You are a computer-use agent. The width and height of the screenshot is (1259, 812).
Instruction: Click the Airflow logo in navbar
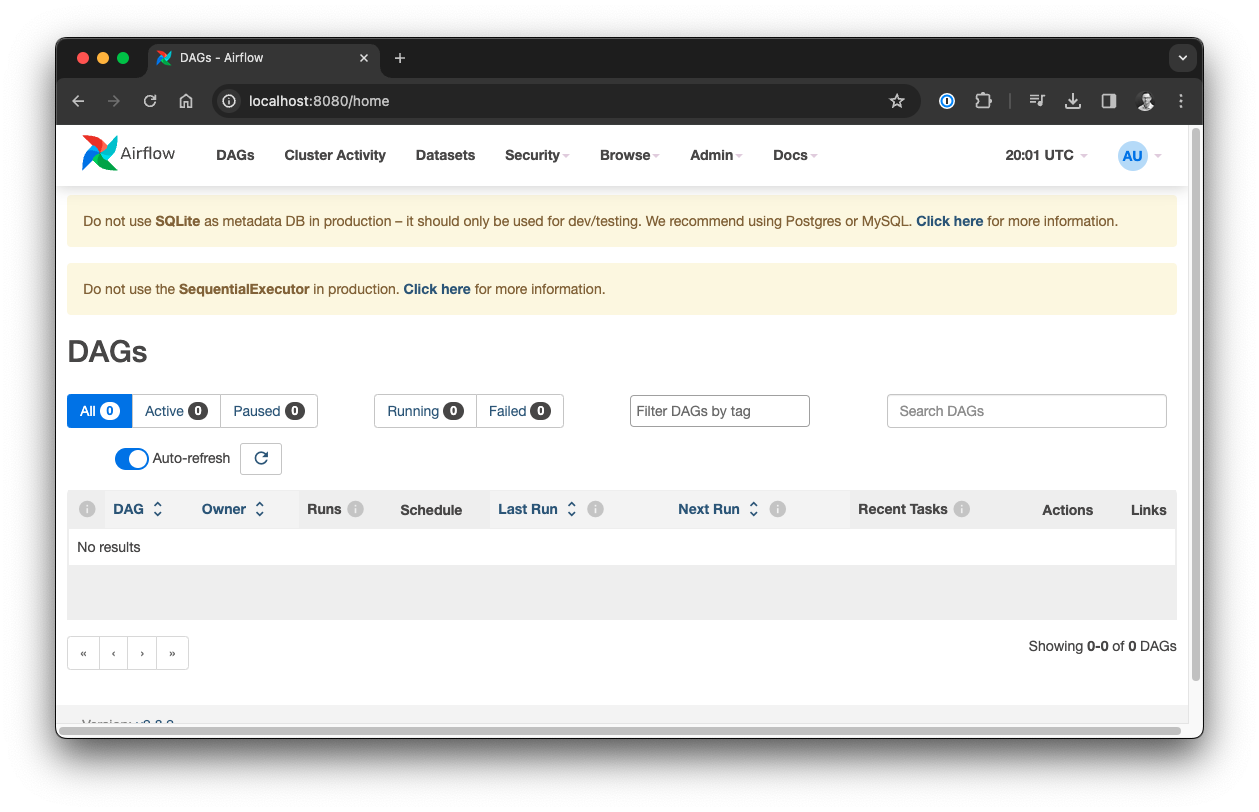(128, 154)
